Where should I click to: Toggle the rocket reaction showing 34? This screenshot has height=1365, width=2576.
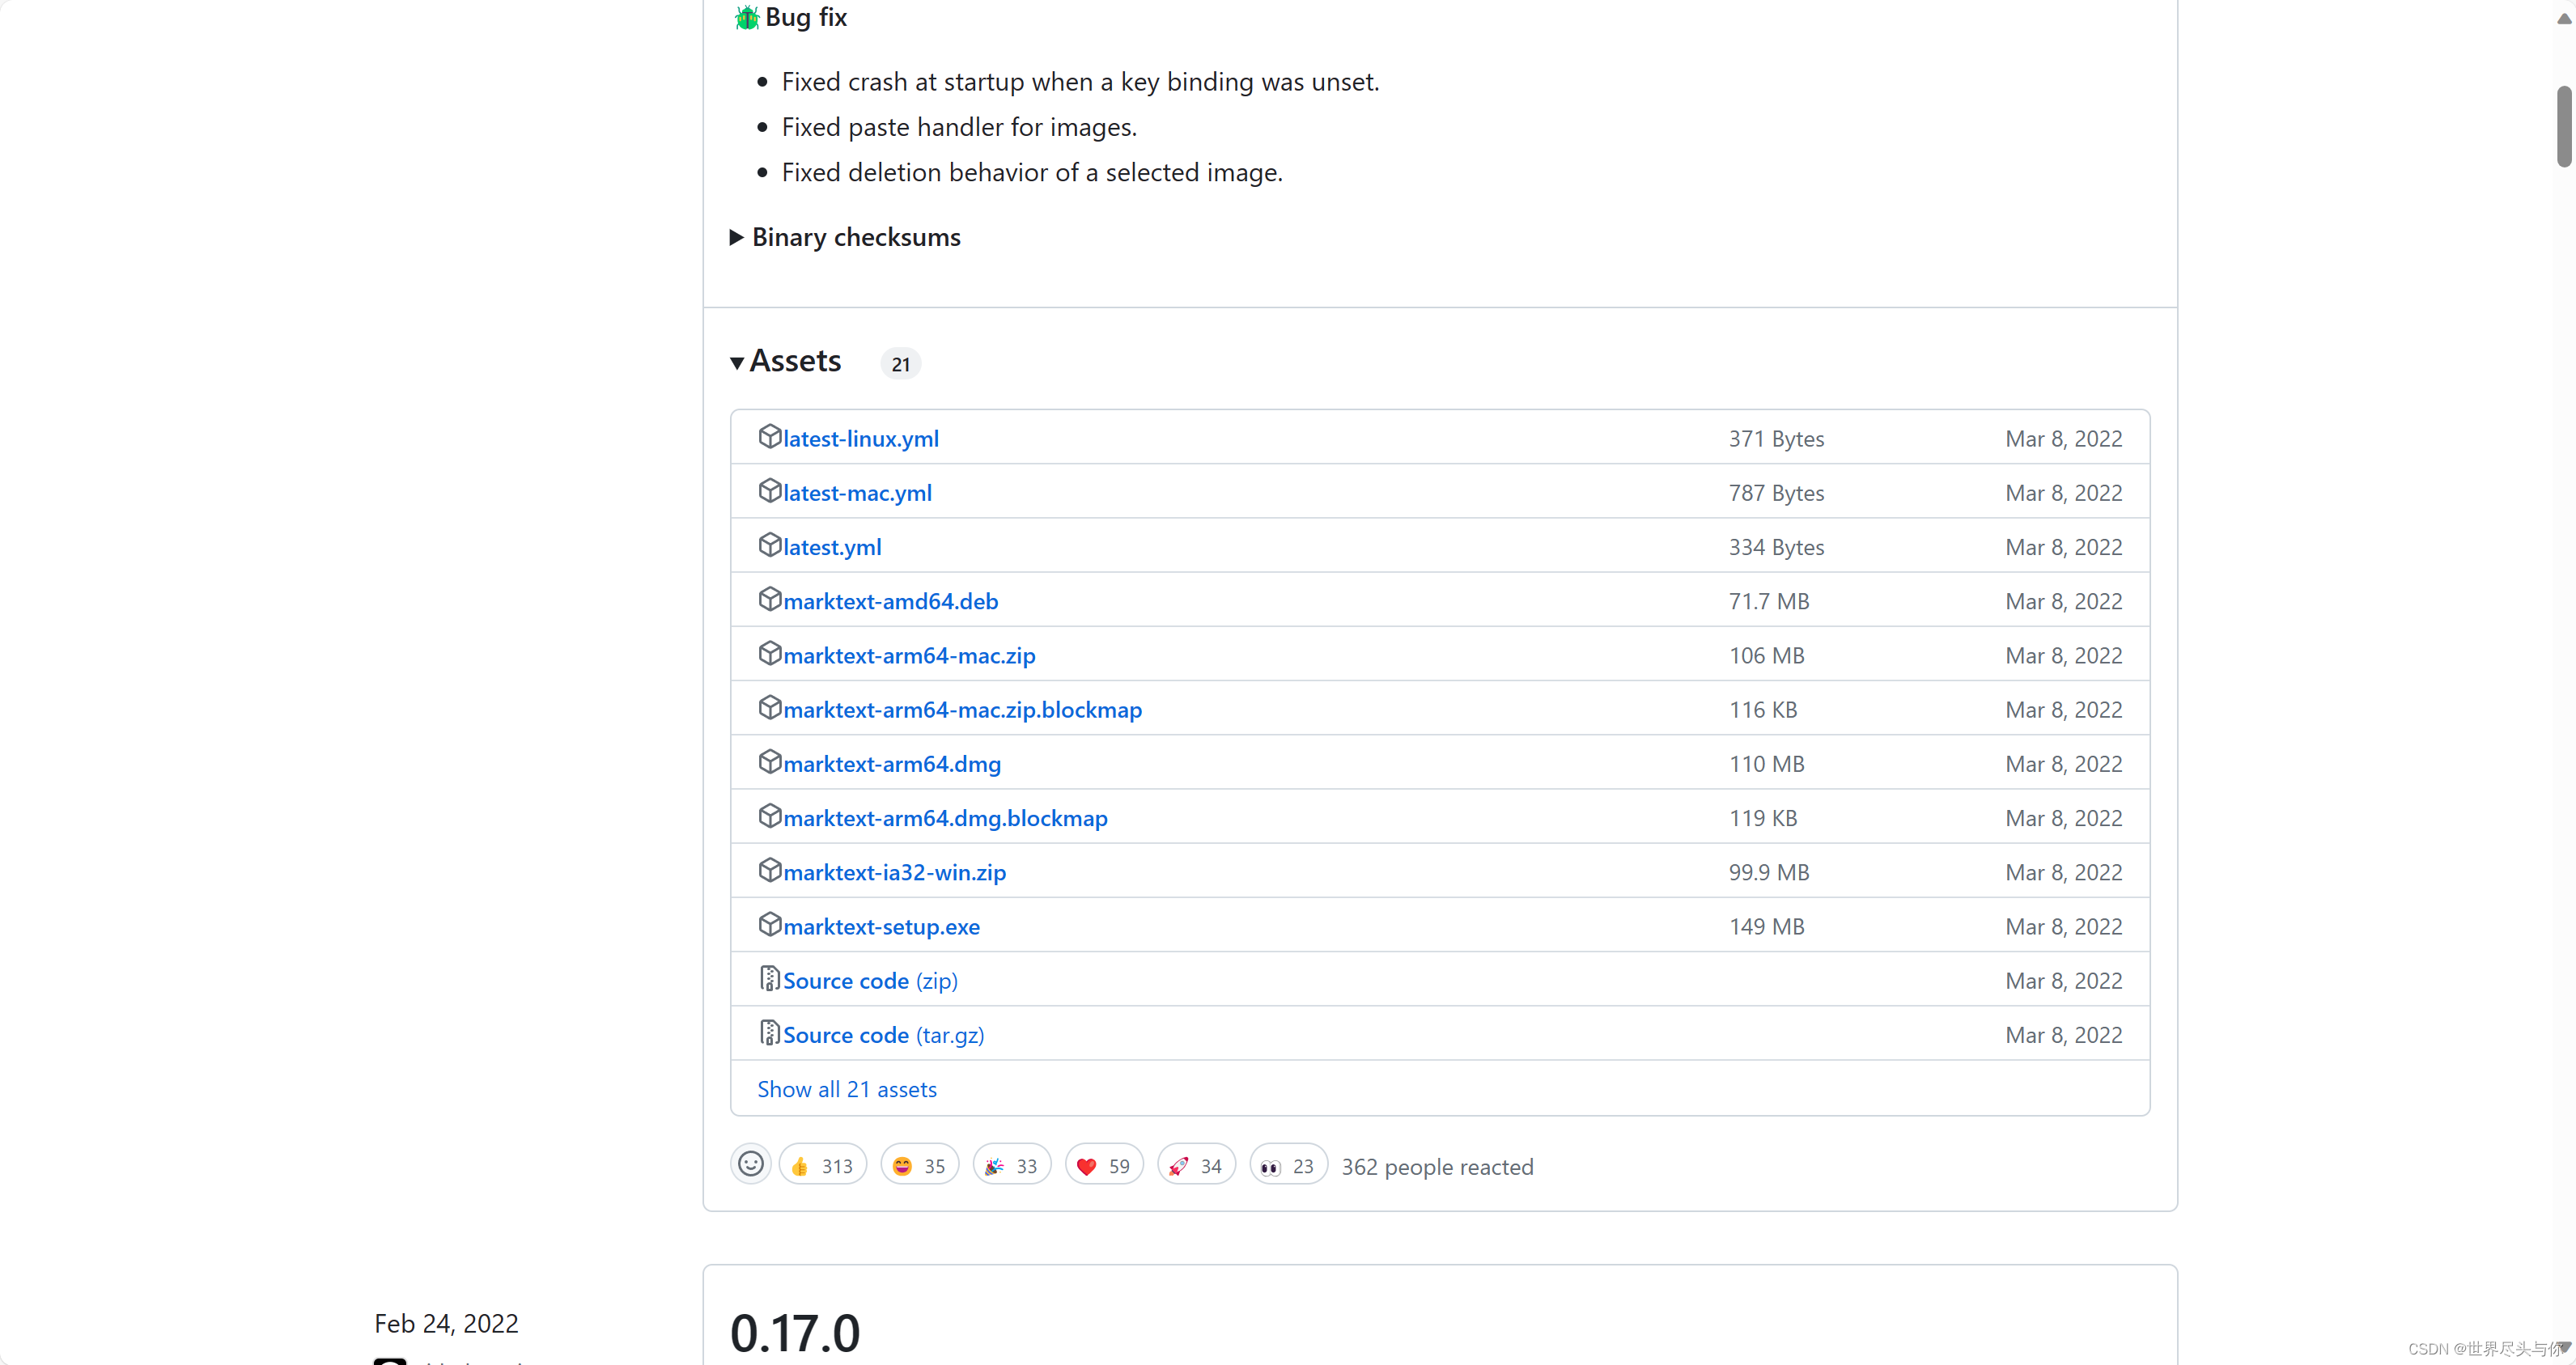[1195, 1163]
